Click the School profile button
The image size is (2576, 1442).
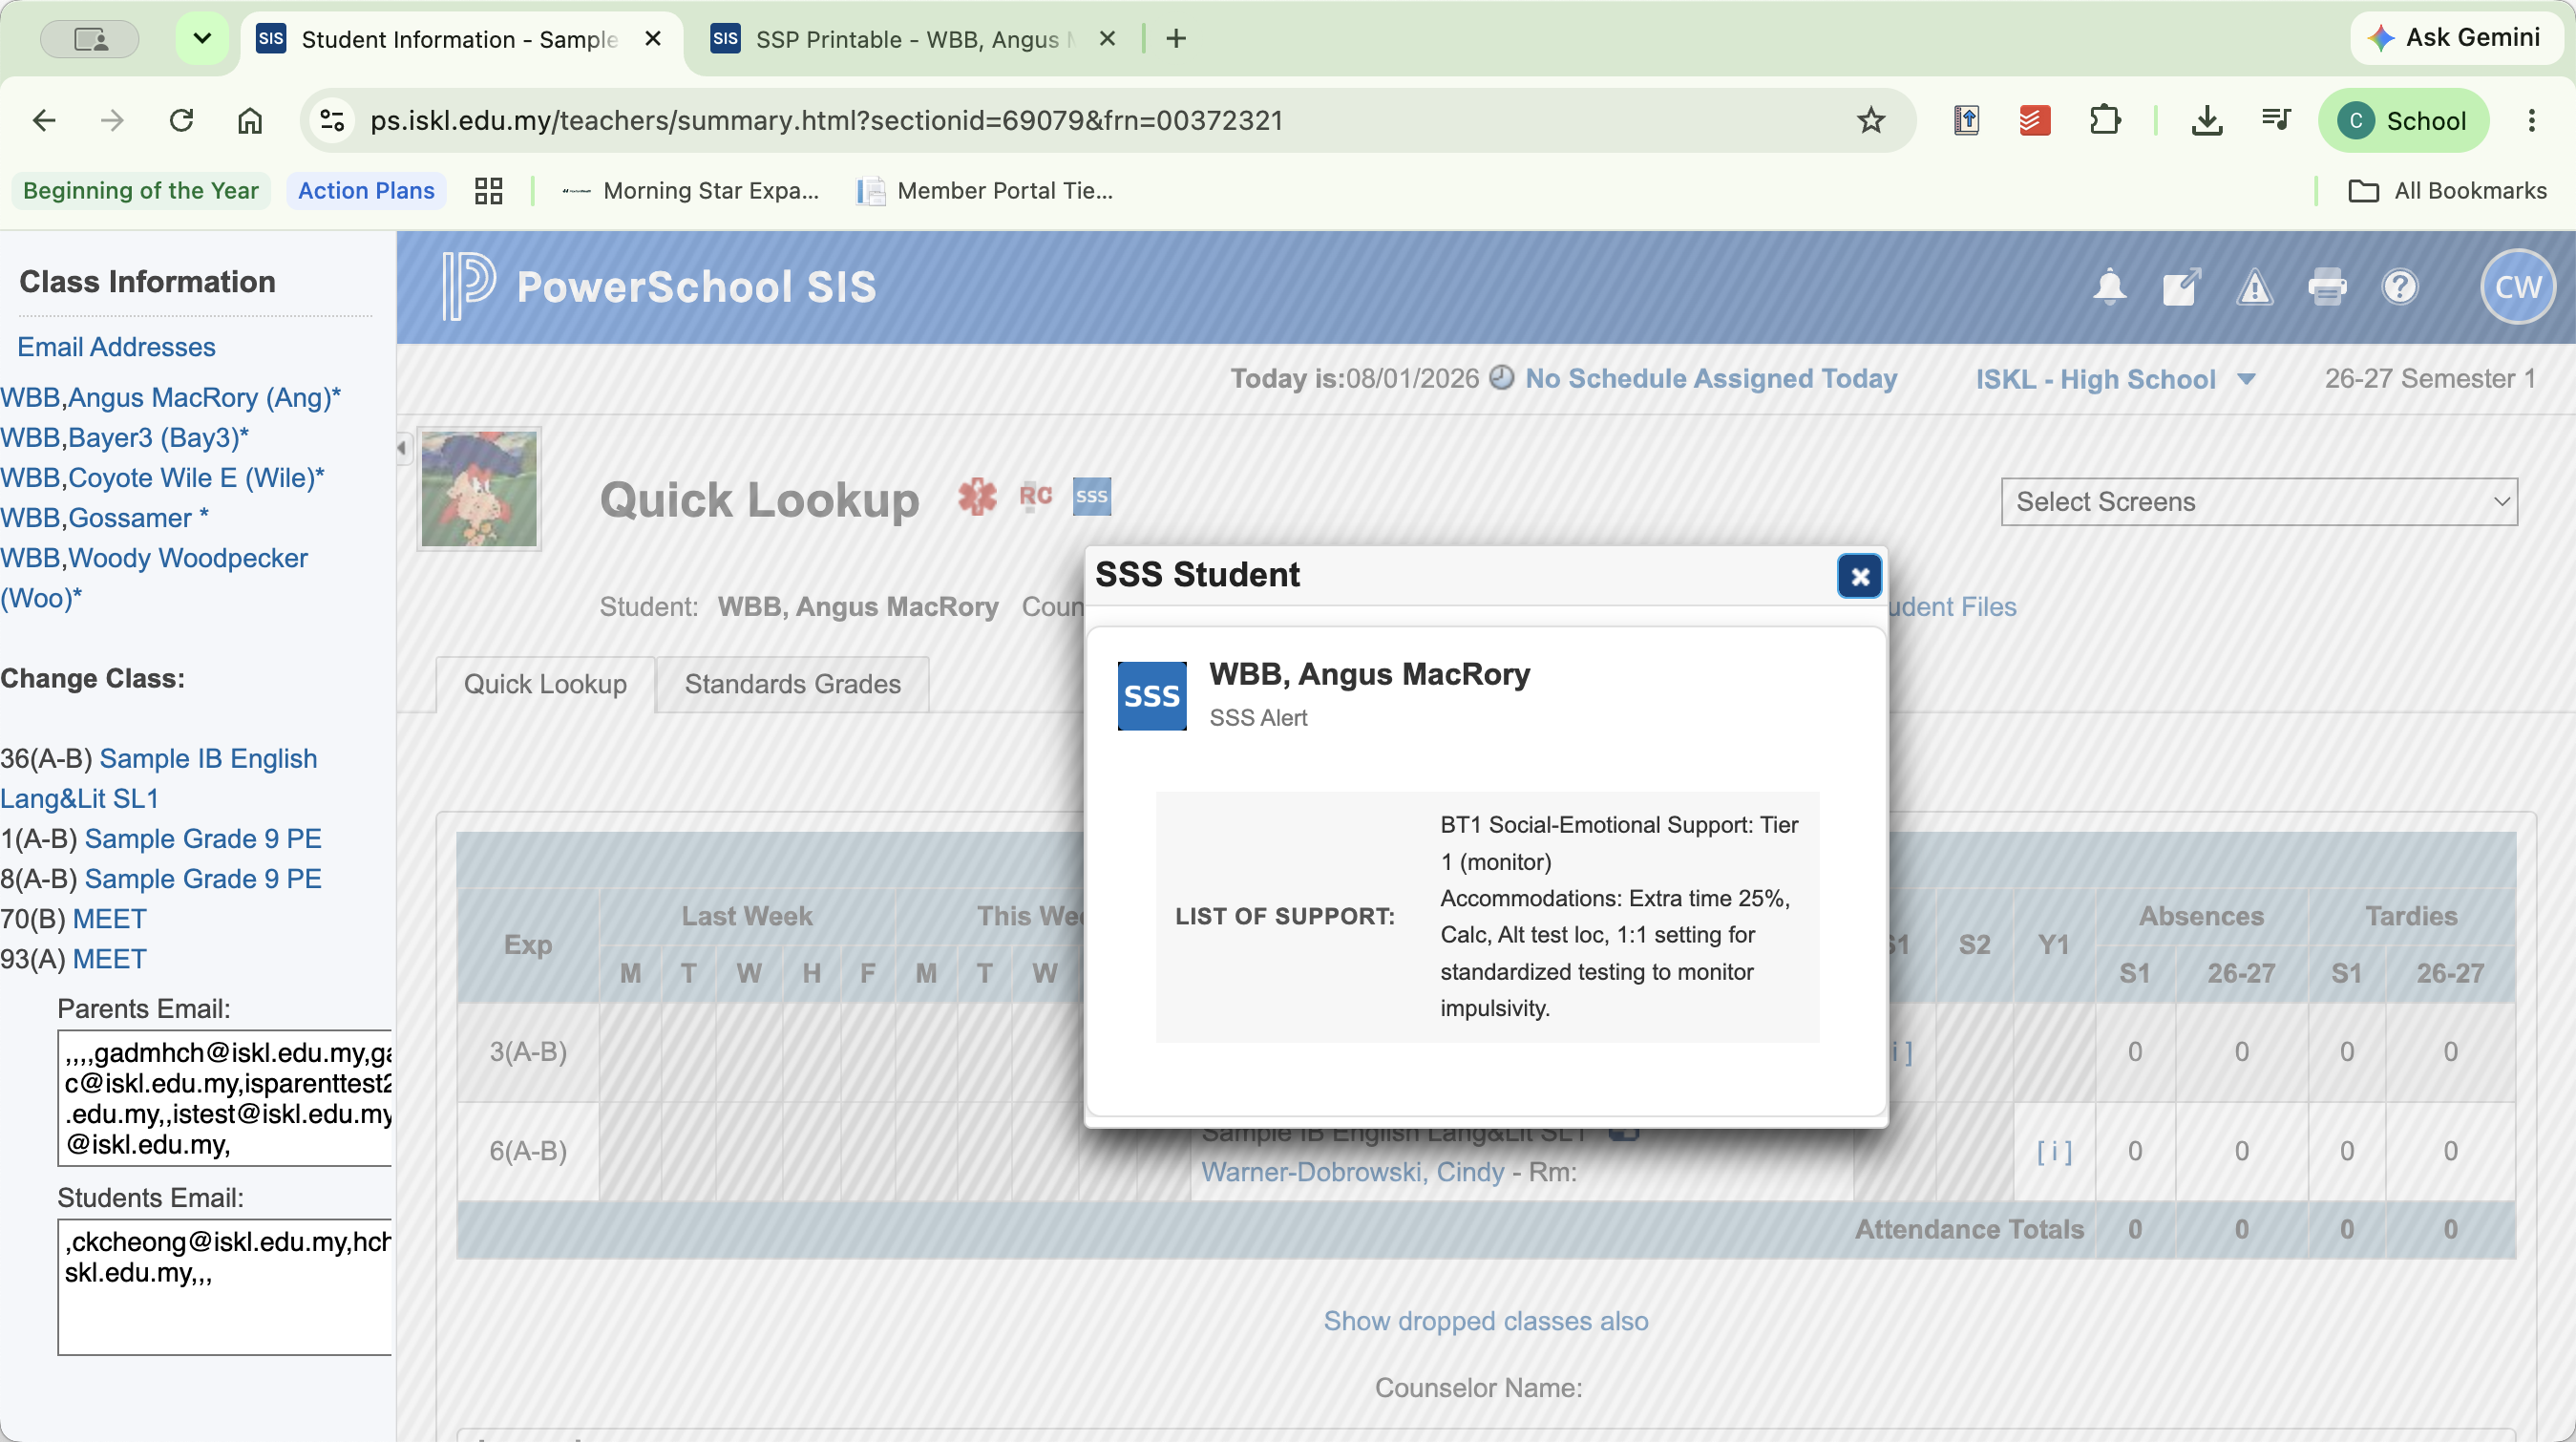(2403, 121)
